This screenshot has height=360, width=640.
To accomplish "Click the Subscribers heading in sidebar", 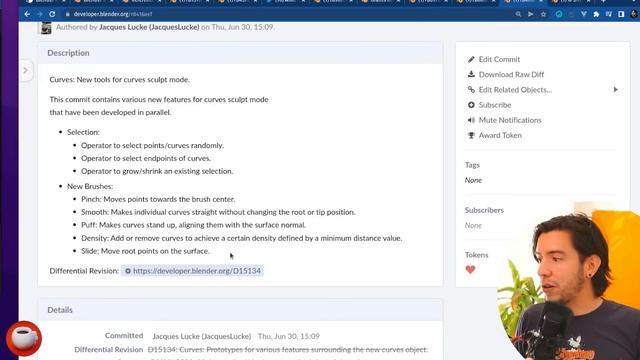I will click(x=484, y=210).
